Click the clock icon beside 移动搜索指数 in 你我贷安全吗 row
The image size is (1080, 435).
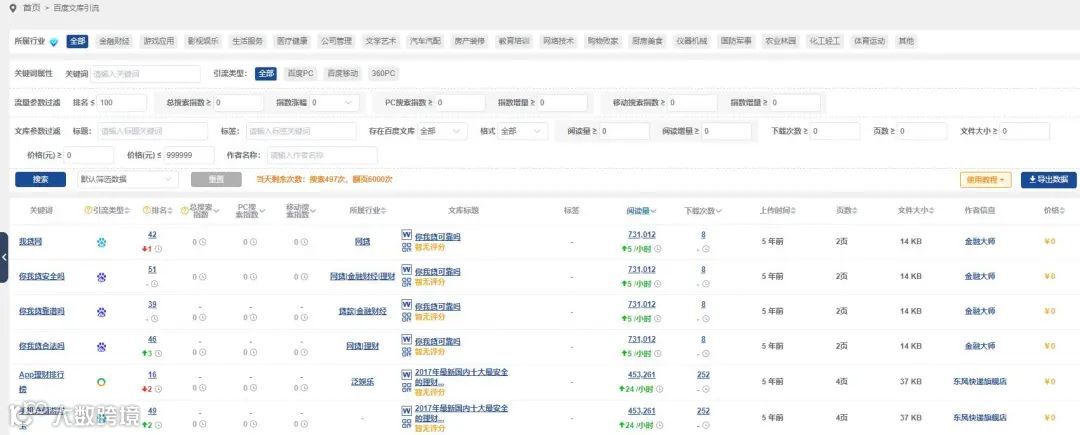[x=304, y=277]
